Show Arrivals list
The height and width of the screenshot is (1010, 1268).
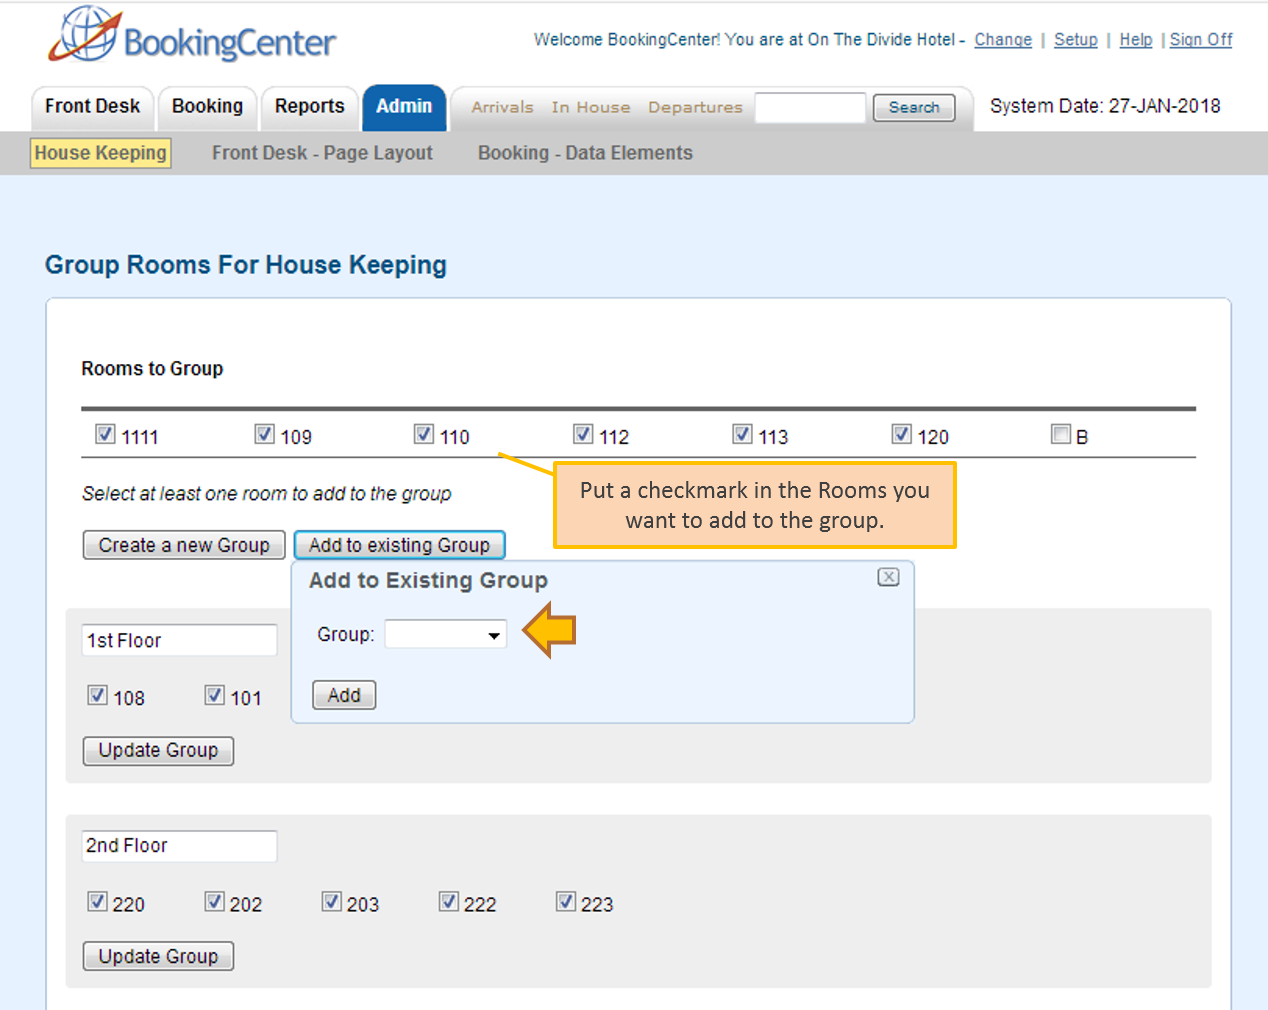click(502, 107)
